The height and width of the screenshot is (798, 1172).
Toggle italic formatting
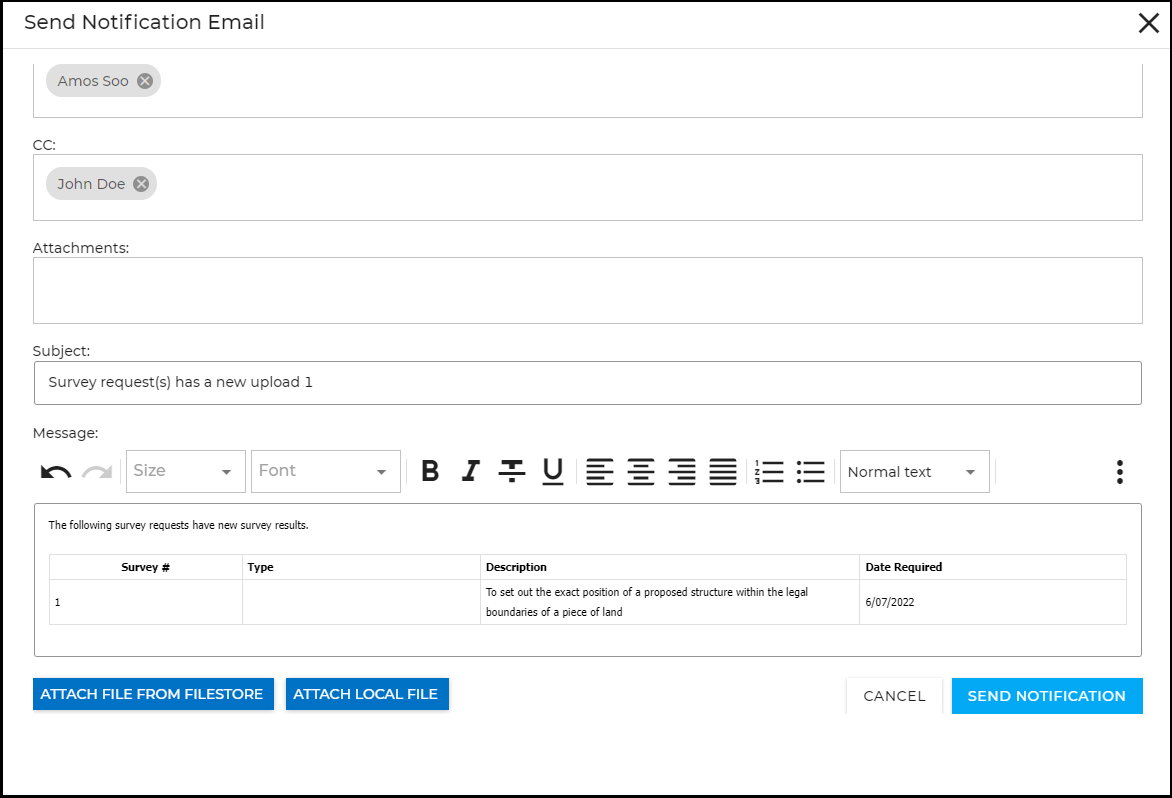(x=471, y=471)
